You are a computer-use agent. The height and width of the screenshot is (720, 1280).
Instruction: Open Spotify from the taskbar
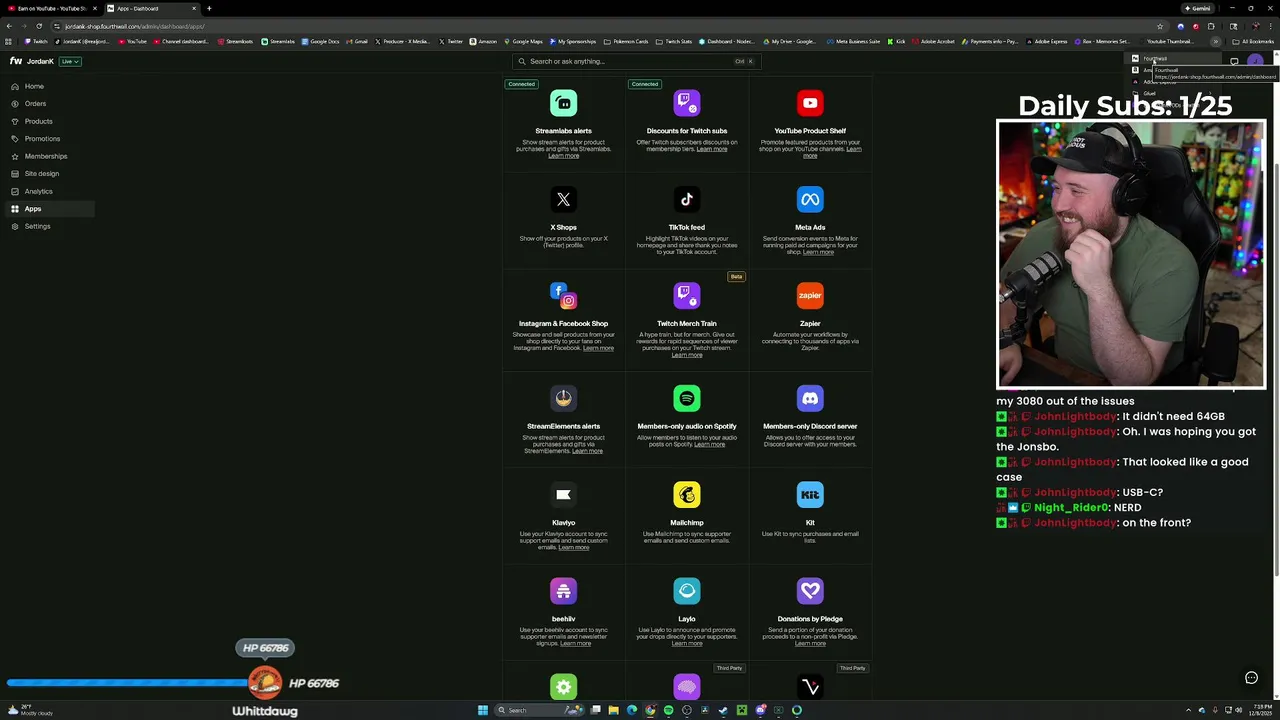coord(668,710)
